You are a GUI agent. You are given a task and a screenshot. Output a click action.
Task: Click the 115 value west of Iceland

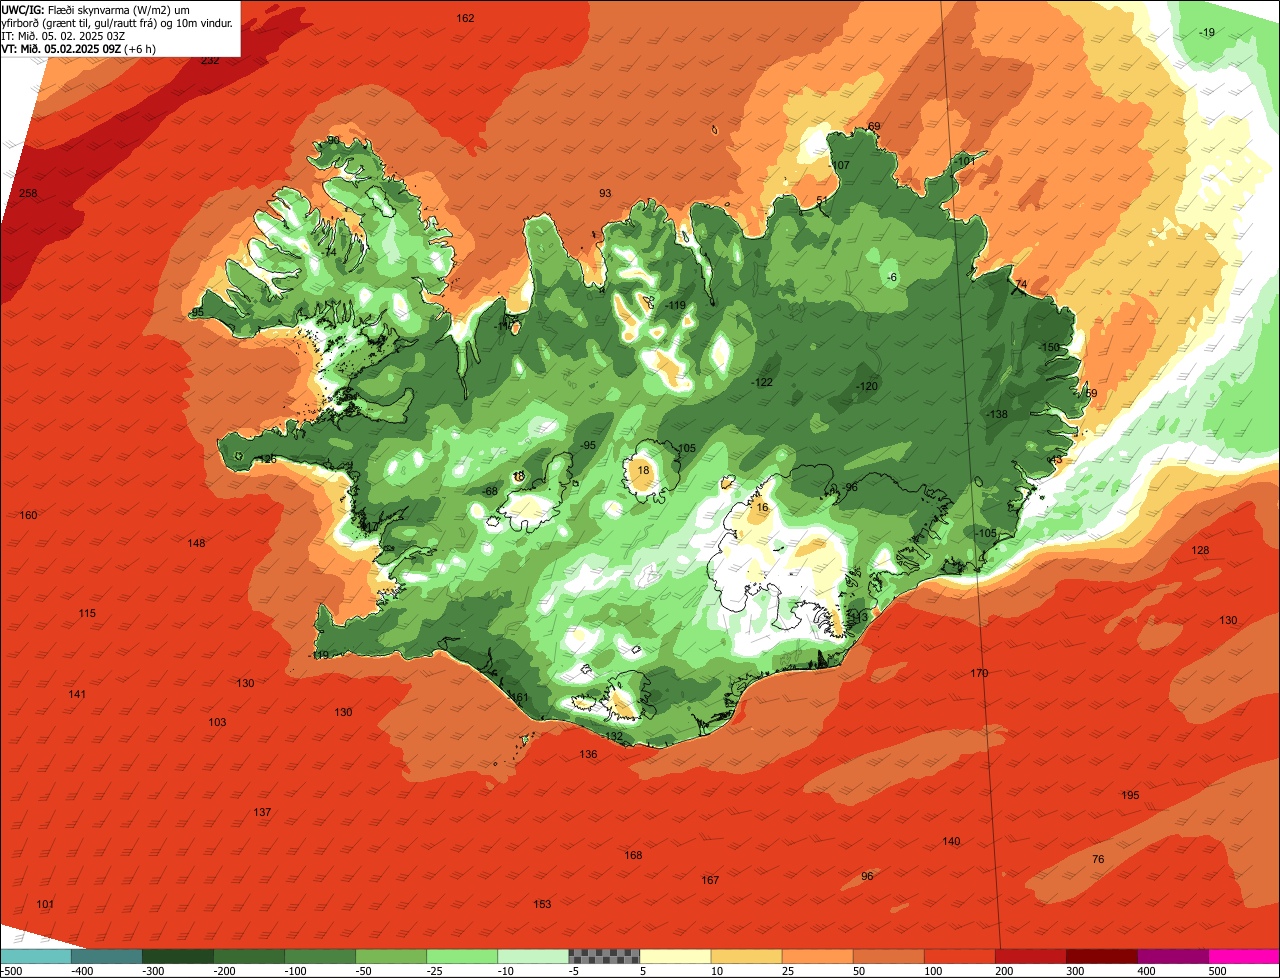(x=87, y=613)
